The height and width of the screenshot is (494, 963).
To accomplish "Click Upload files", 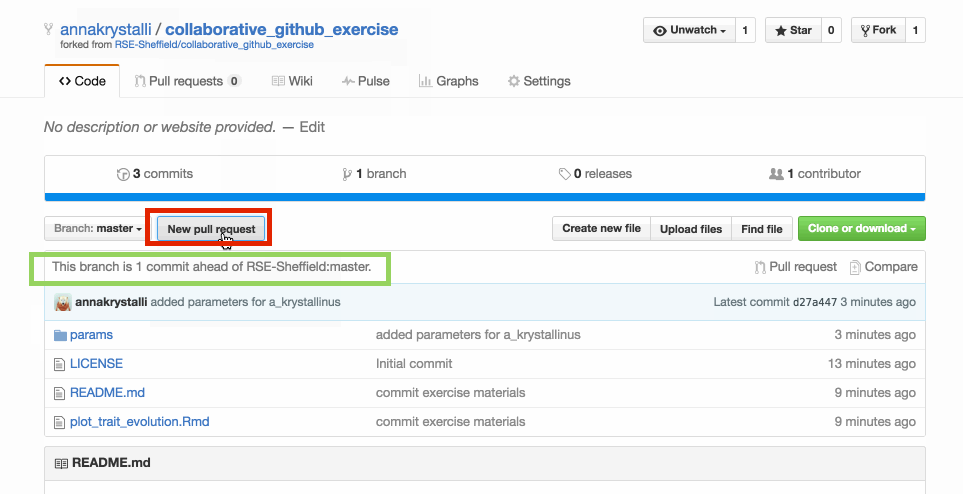I will click(691, 229).
